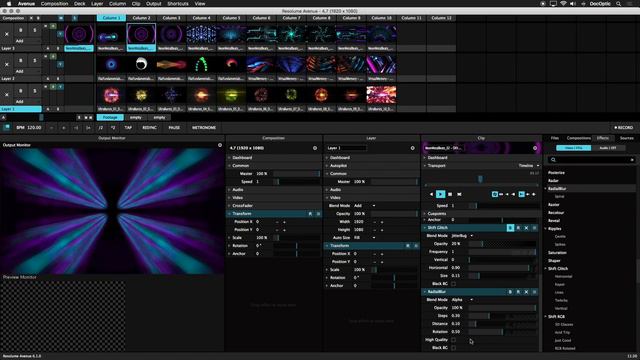
Task: Select the Footage deck tab
Action: click(110, 118)
